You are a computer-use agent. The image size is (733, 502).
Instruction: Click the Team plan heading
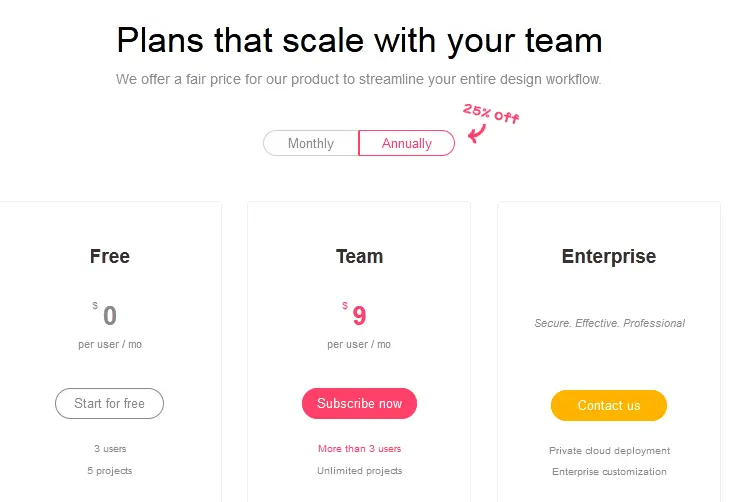[359, 256]
